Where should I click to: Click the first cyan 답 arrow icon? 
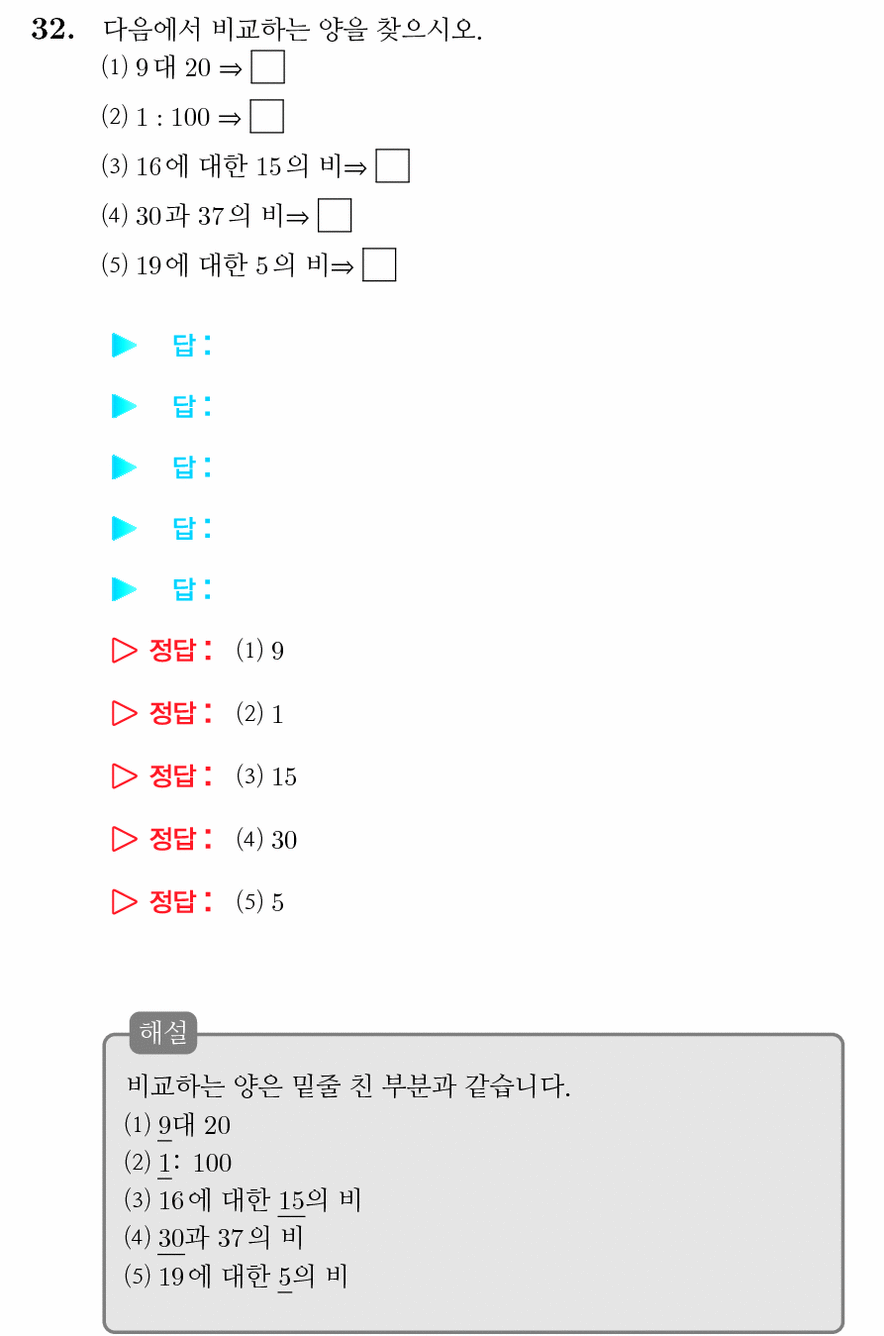pyautogui.click(x=124, y=346)
